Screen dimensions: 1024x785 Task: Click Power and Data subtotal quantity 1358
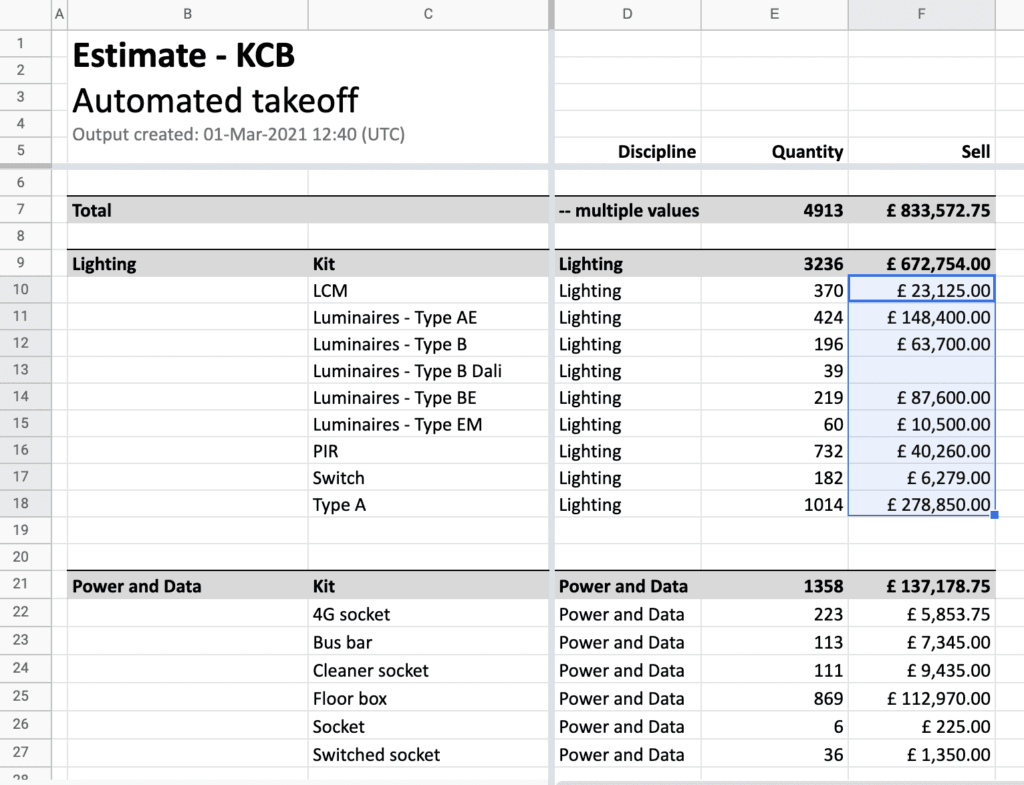[775, 586]
